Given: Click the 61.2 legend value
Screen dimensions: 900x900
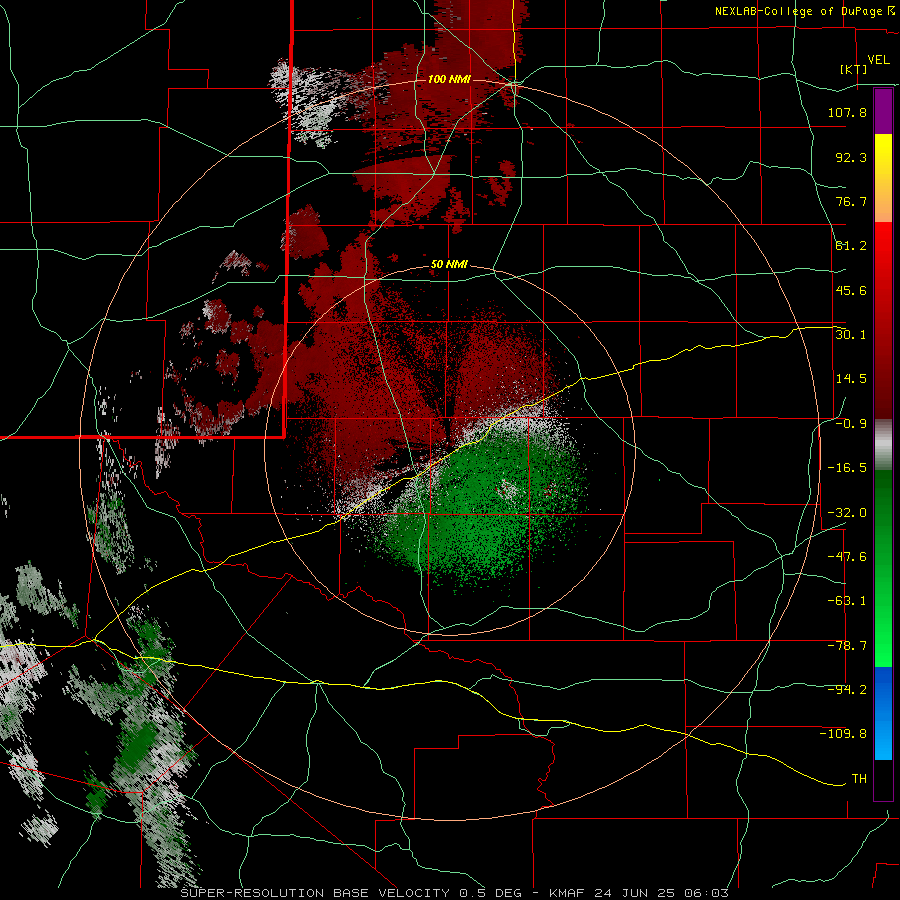Looking at the screenshot, I should tap(851, 246).
